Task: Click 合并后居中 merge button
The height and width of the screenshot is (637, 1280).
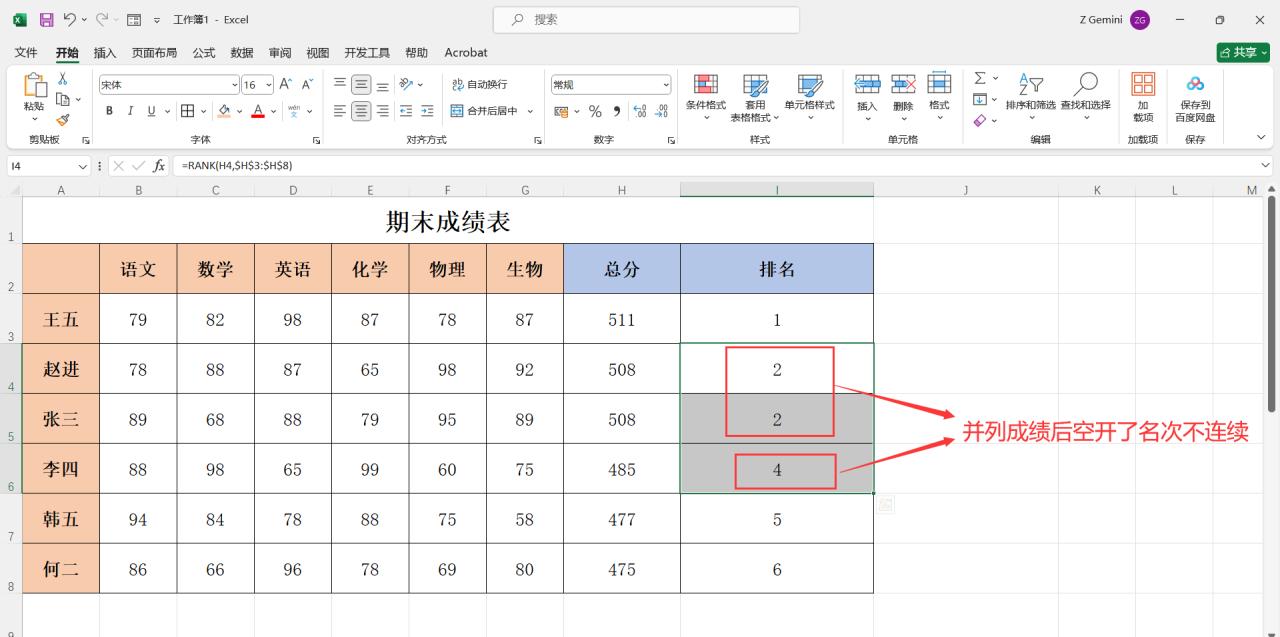Action: pos(484,111)
